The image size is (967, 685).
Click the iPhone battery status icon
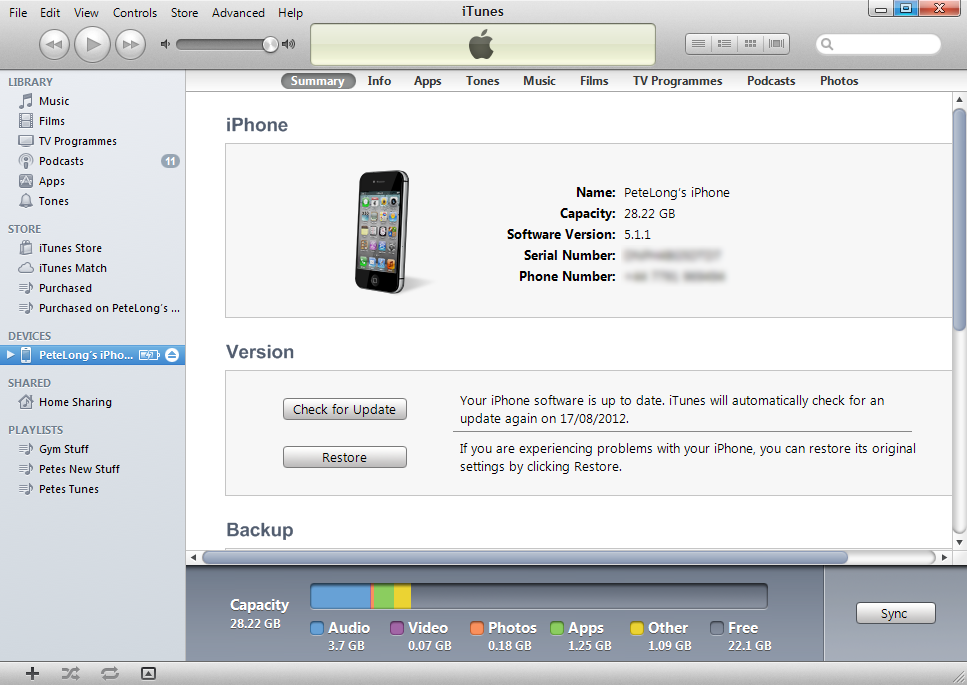149,355
